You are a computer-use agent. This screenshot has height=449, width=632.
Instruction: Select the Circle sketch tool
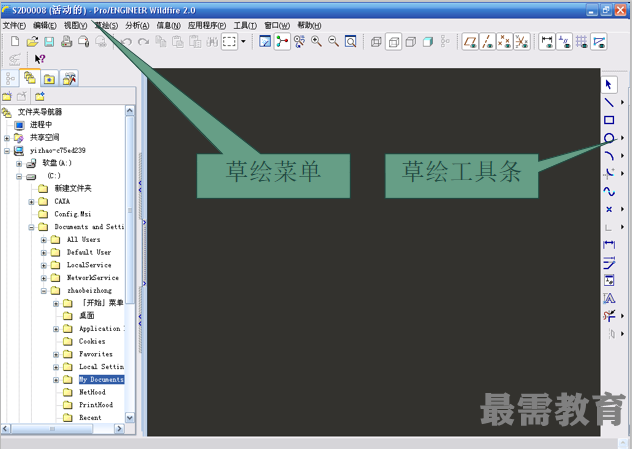[x=609, y=138]
